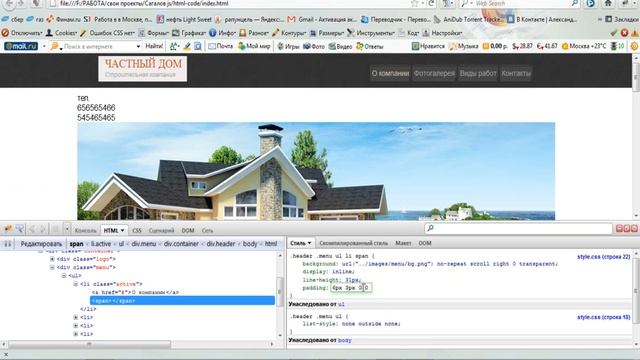Switch to the CSS tab in Firebug
The image size is (640, 360).
137,231
